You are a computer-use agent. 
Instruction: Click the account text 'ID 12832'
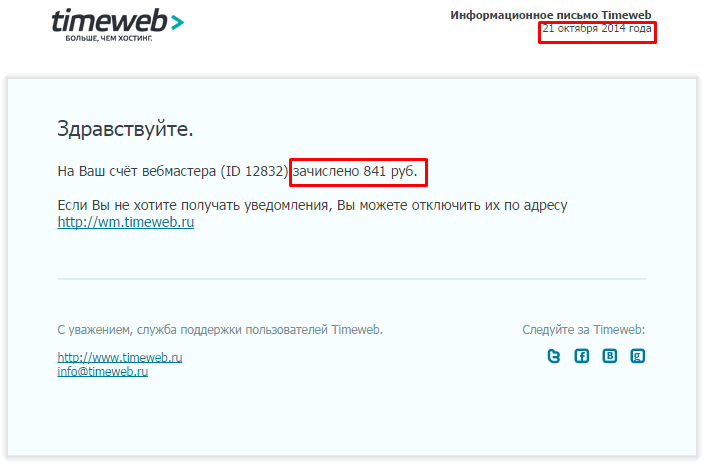click(x=254, y=172)
